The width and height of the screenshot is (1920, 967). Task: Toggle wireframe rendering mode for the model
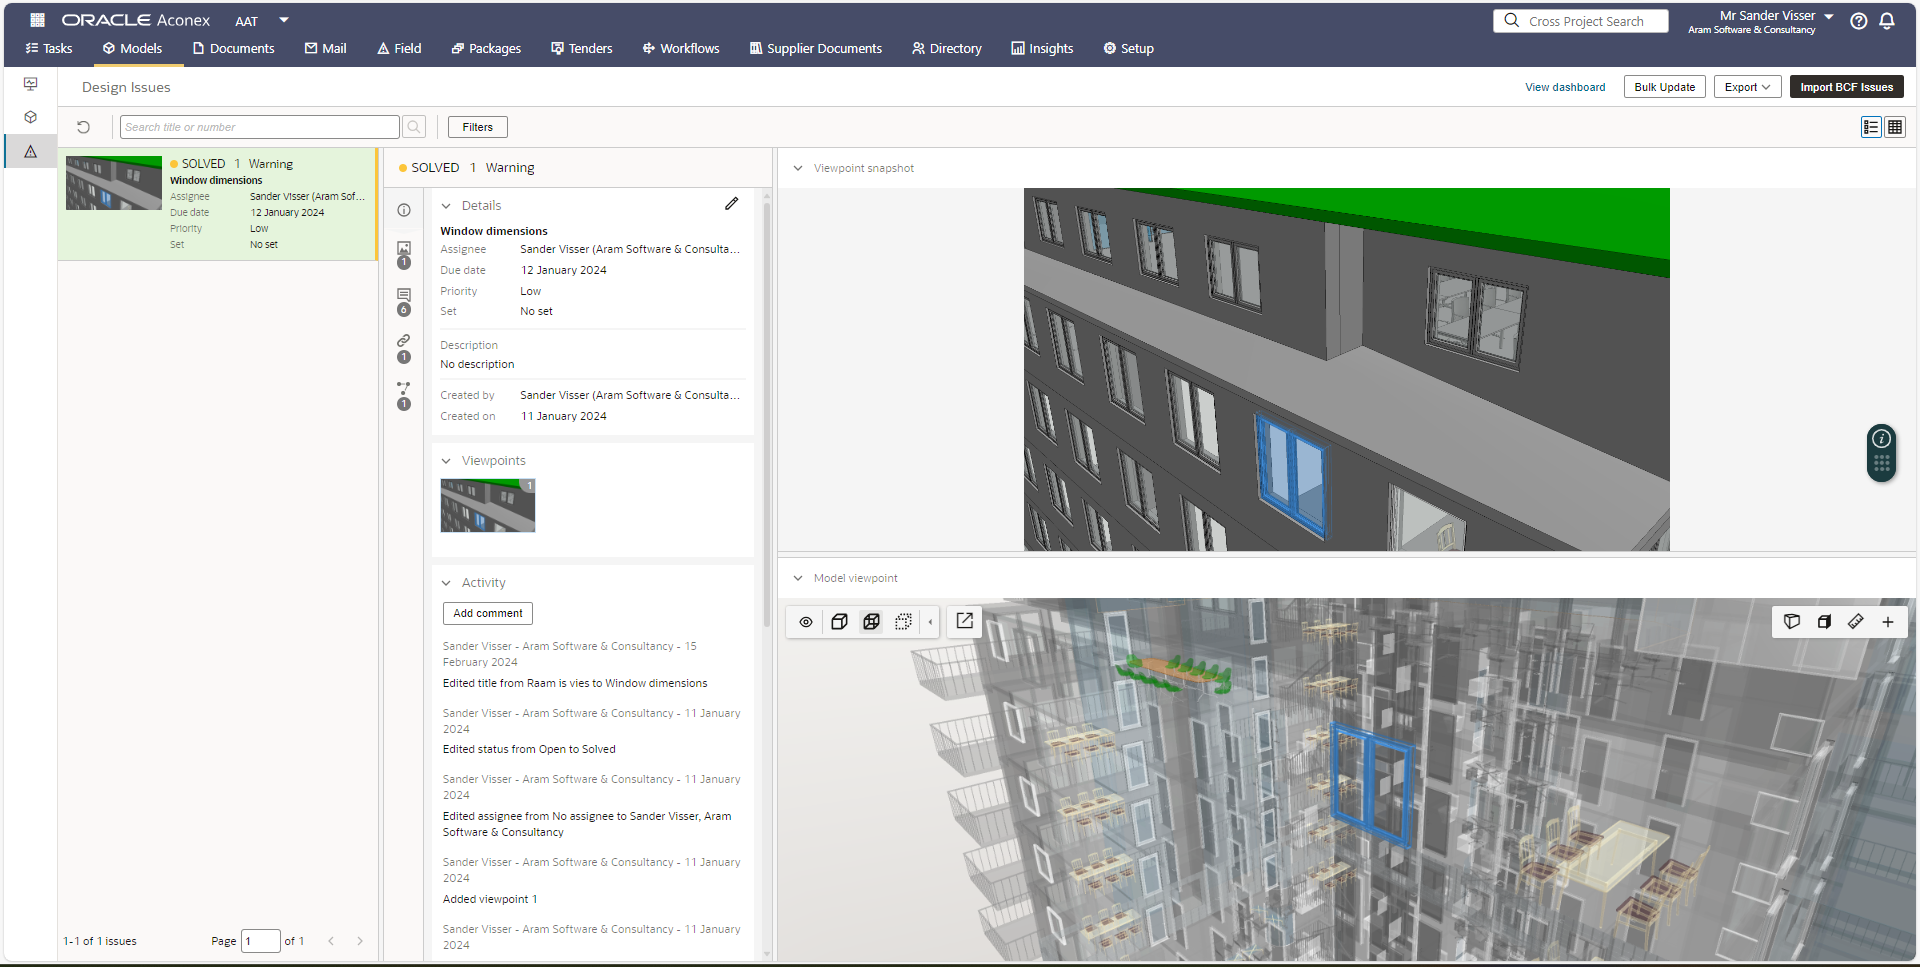(x=871, y=621)
